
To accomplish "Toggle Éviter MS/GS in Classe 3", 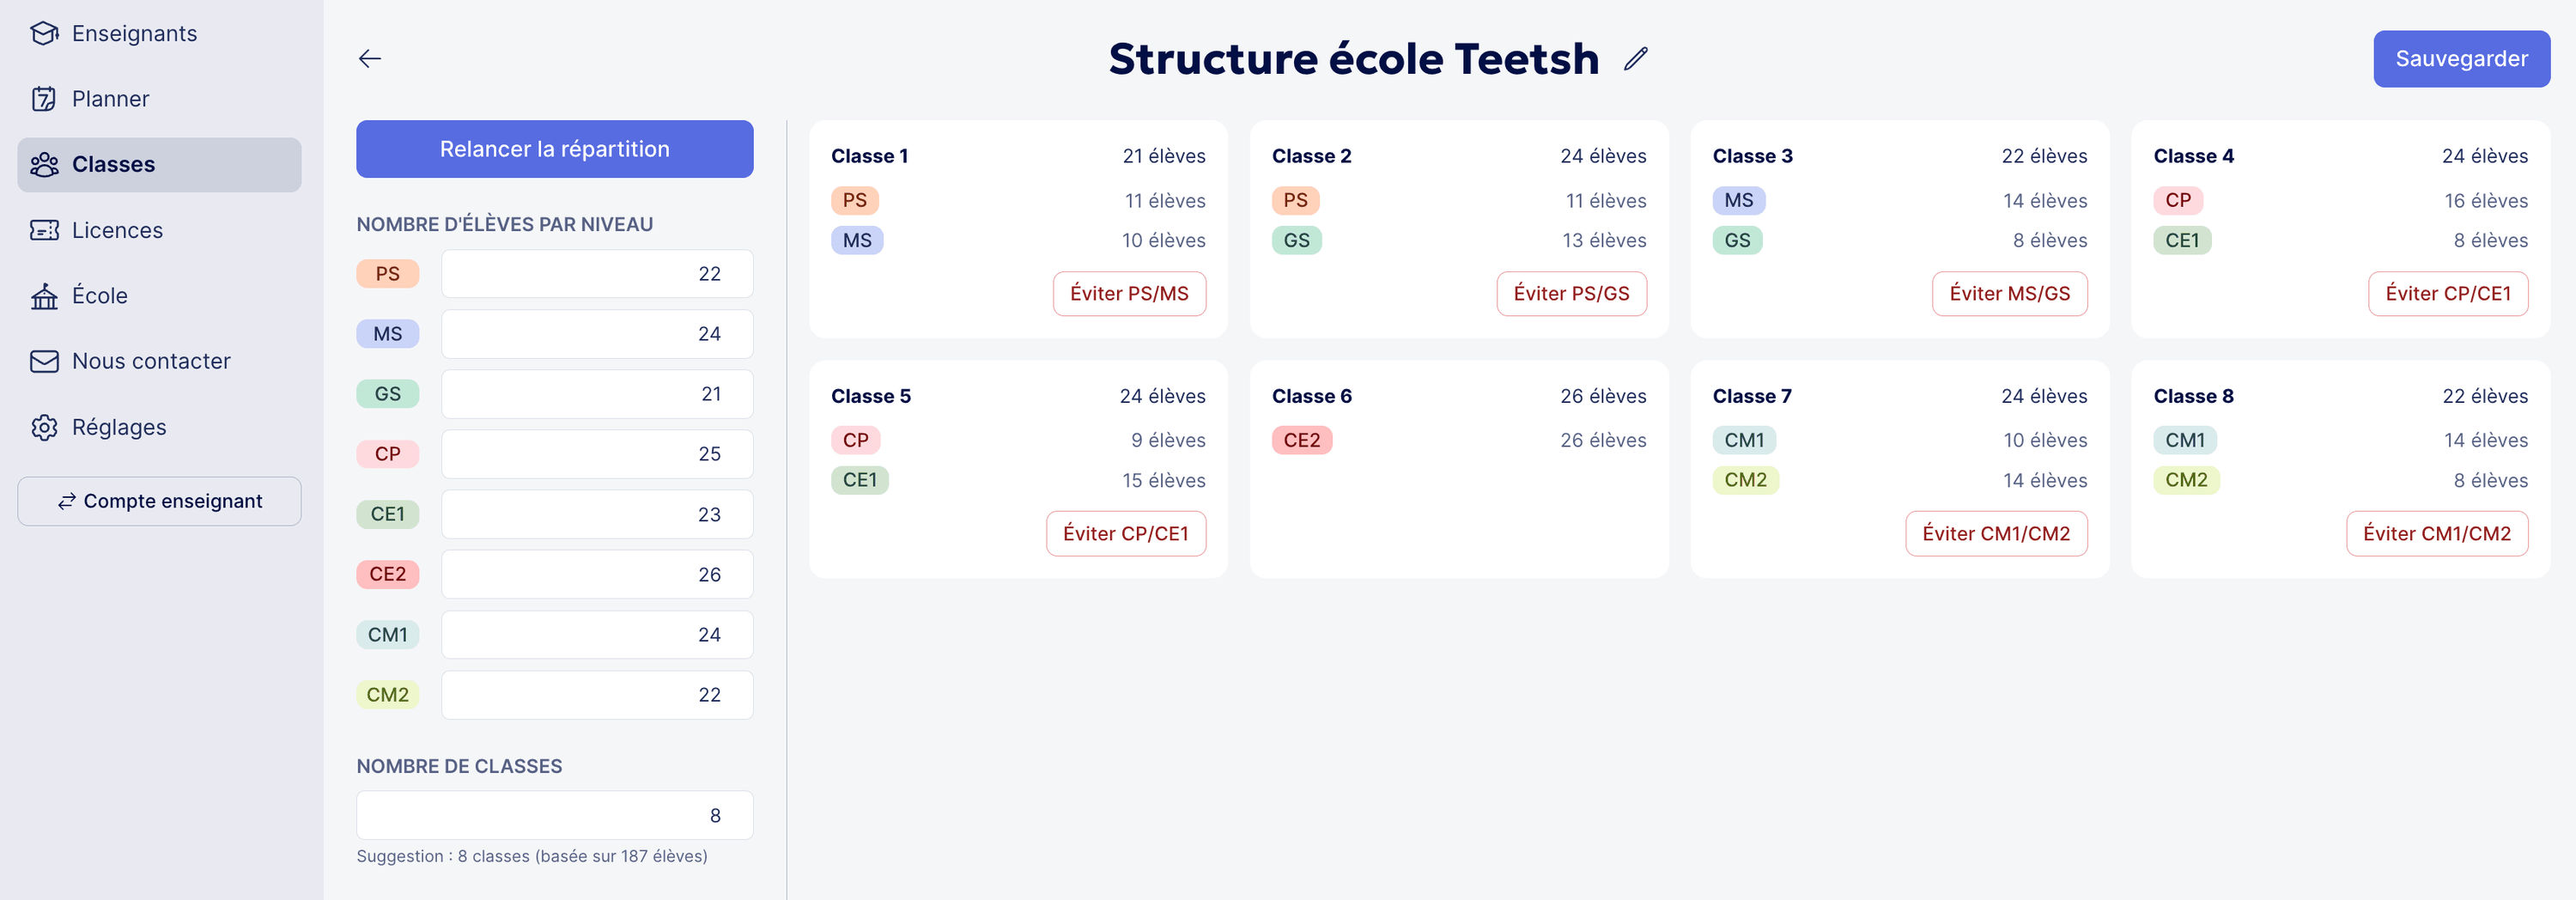I will pos(2009,294).
